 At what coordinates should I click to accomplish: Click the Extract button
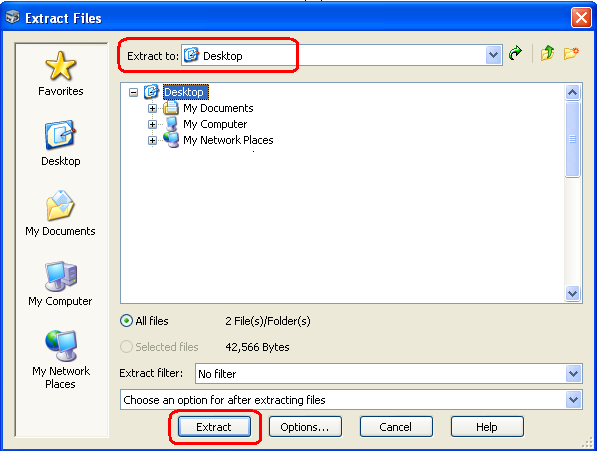point(214,427)
